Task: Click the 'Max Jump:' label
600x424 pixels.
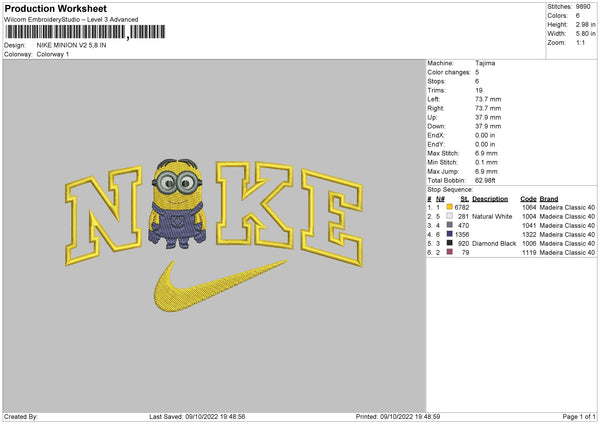Action: [x=443, y=171]
